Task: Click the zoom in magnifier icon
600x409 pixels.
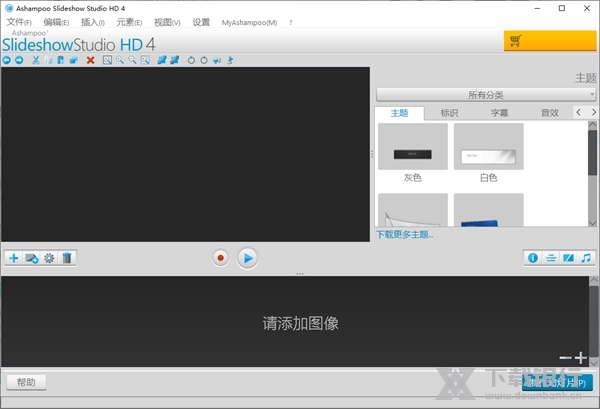Action: (x=120, y=60)
